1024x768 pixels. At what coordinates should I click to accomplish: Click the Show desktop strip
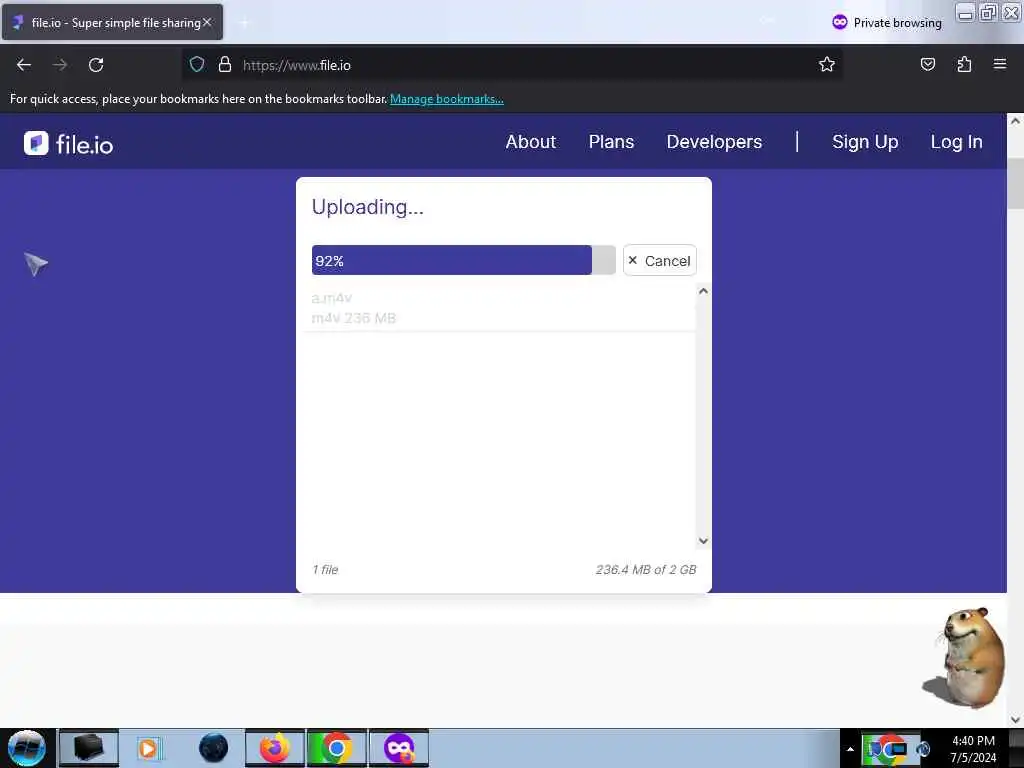pos(1016,748)
